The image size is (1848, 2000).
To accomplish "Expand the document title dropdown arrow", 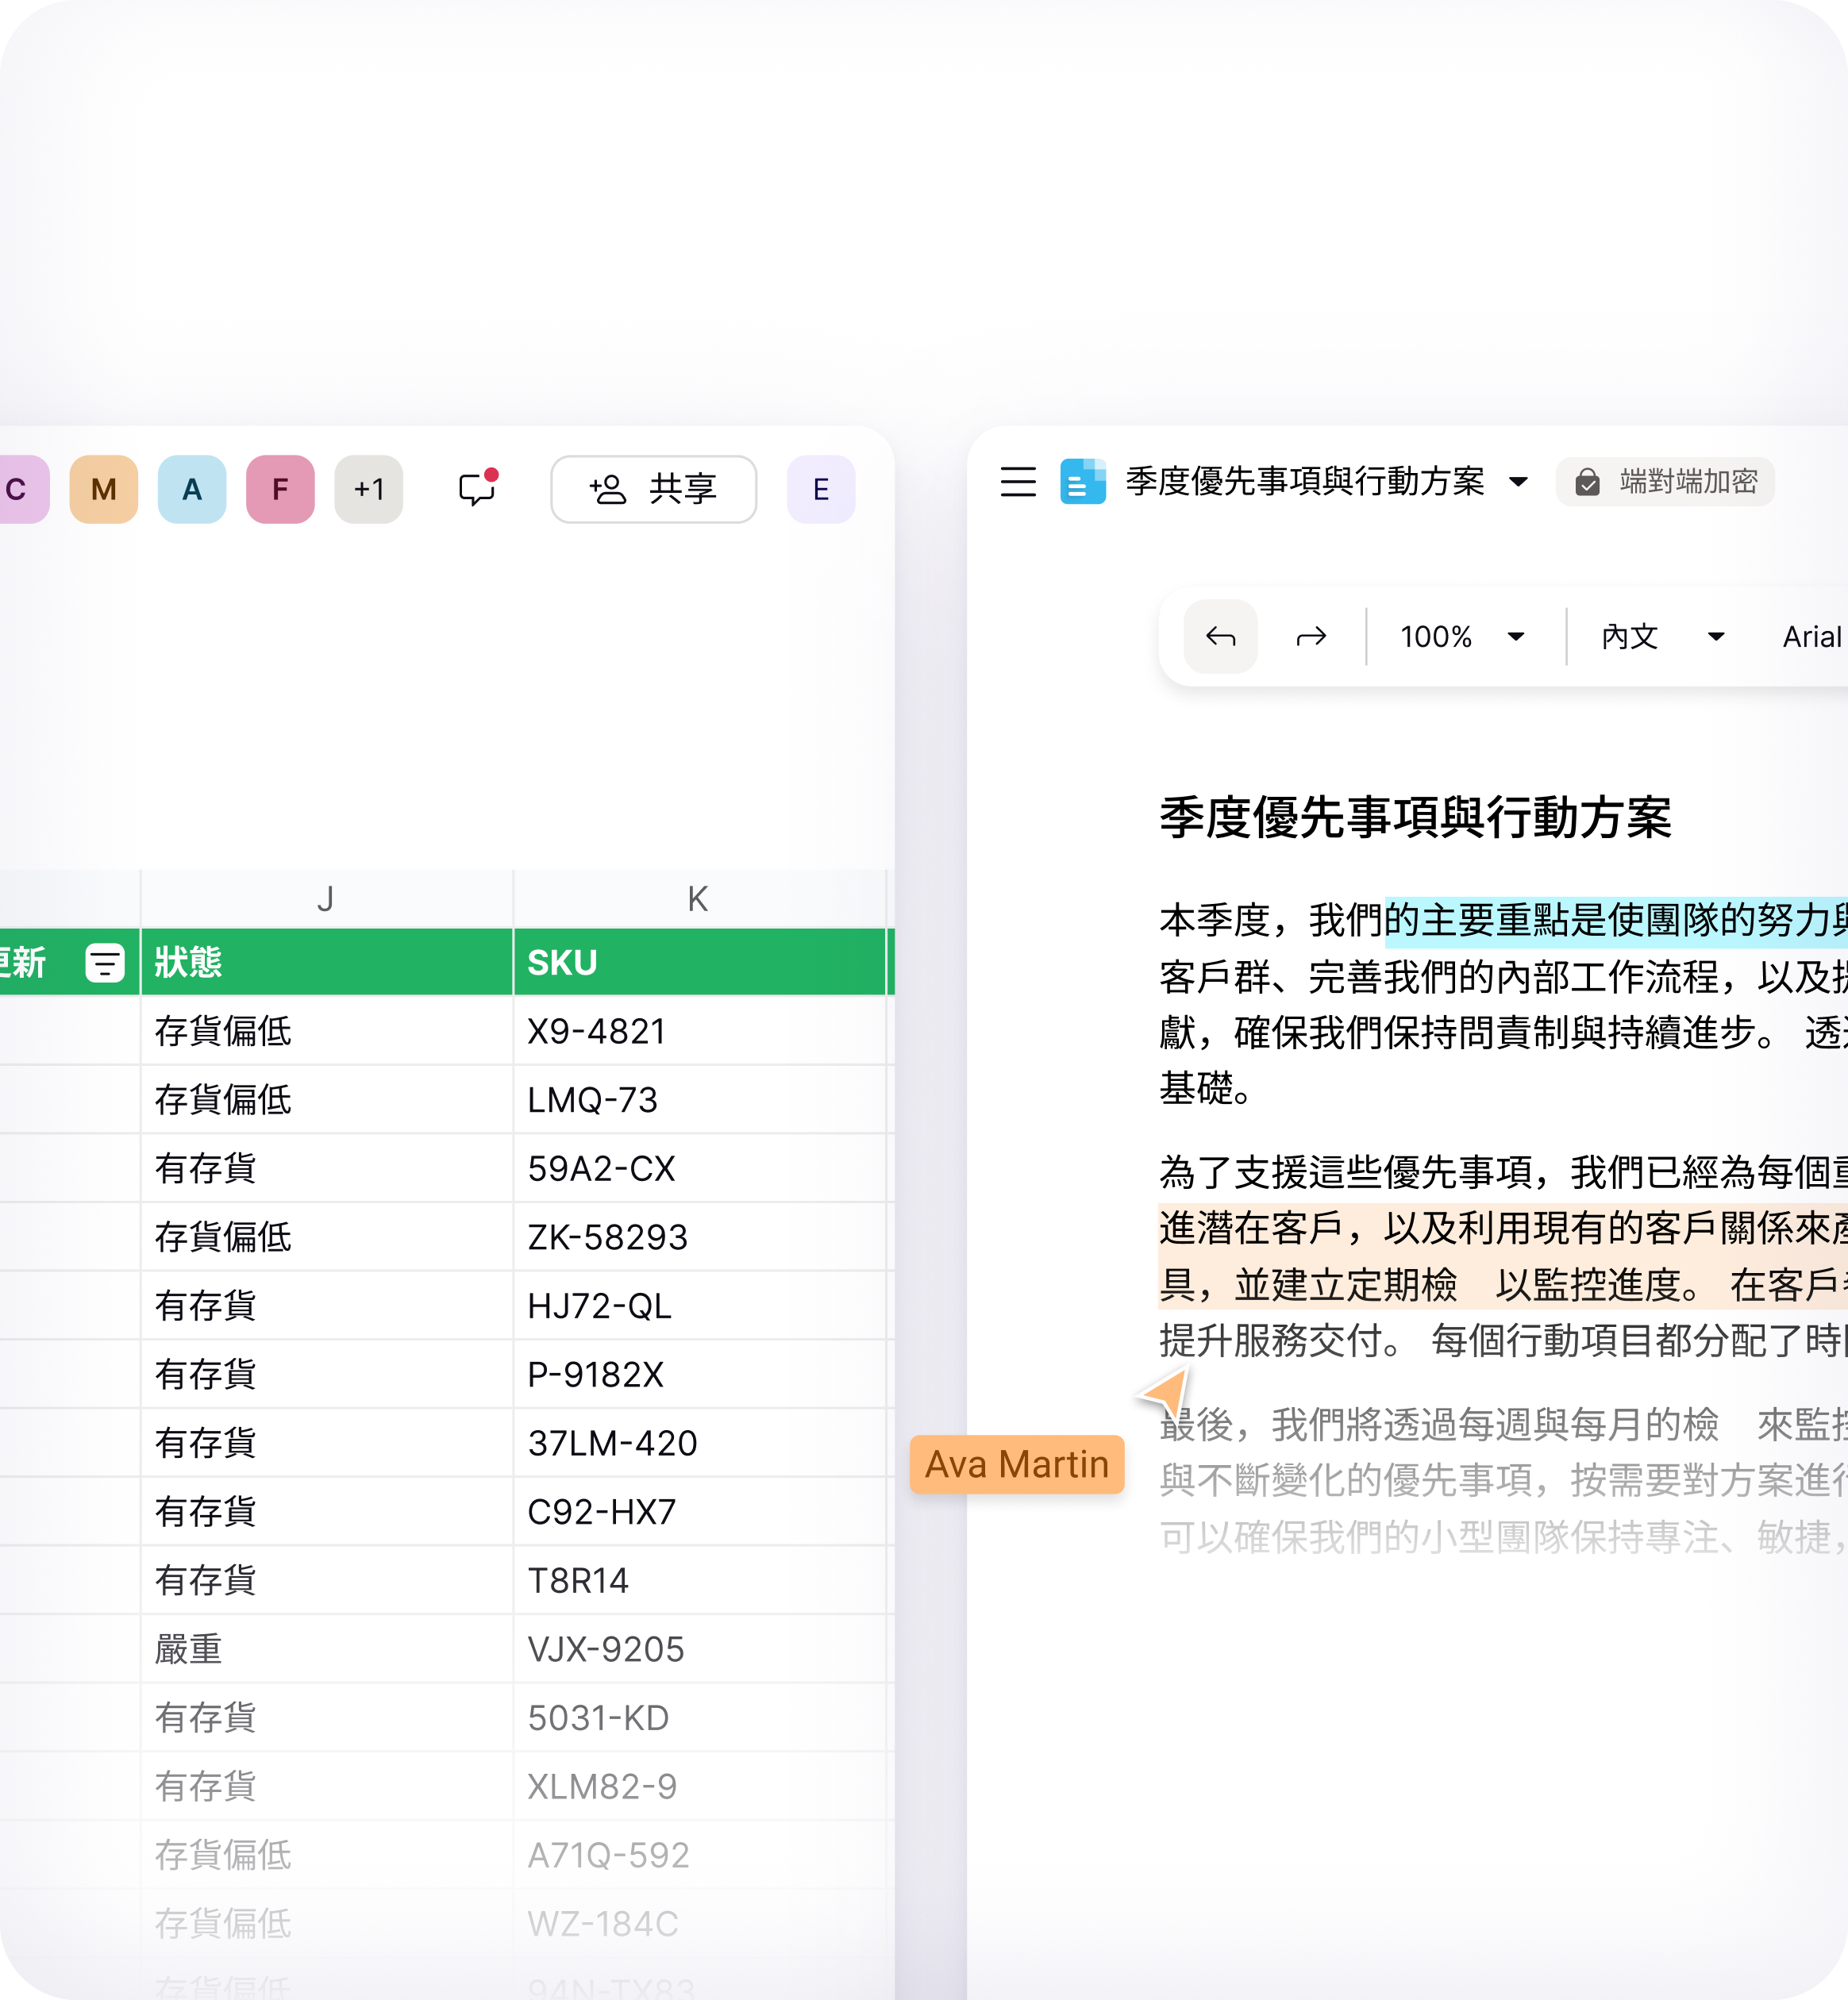I will (1518, 482).
